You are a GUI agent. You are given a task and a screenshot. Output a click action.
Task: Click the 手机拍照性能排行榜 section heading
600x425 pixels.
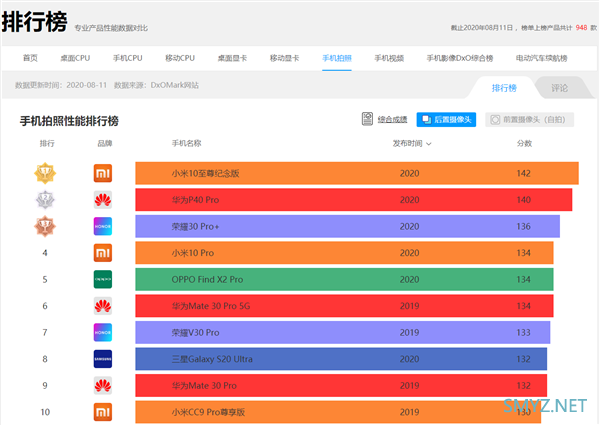[x=69, y=121]
